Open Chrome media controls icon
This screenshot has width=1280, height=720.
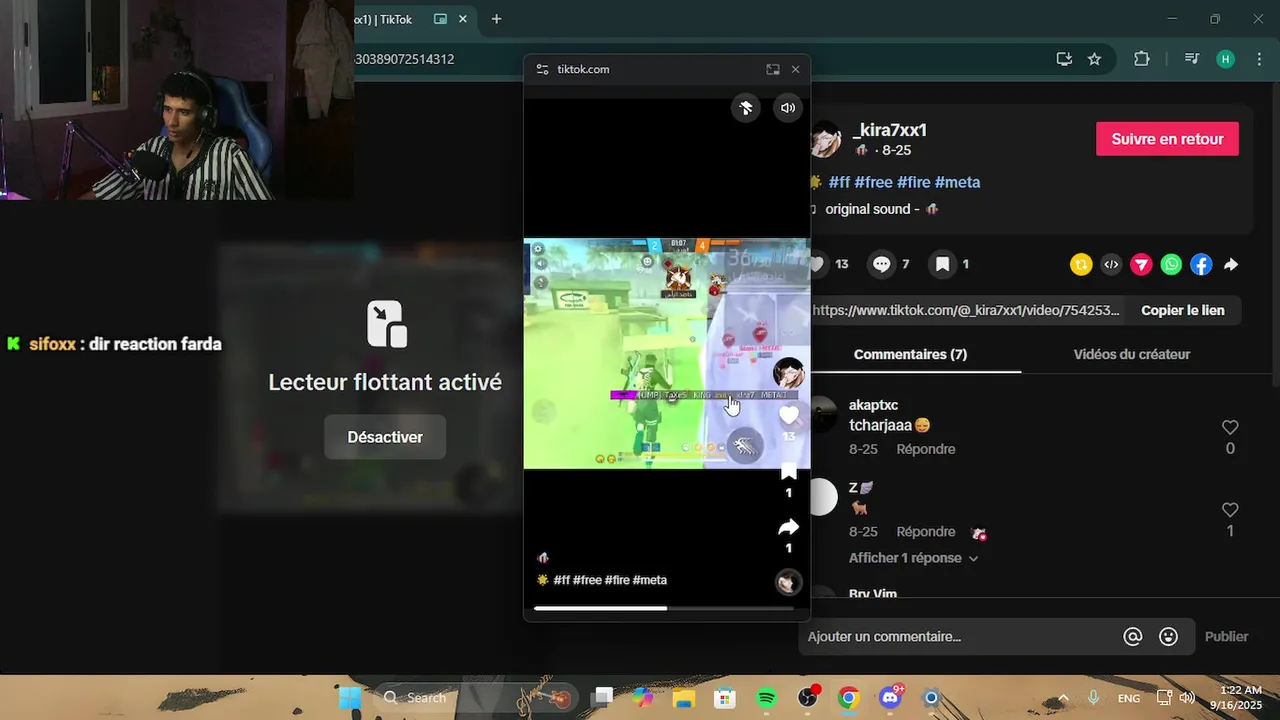[x=1191, y=59]
